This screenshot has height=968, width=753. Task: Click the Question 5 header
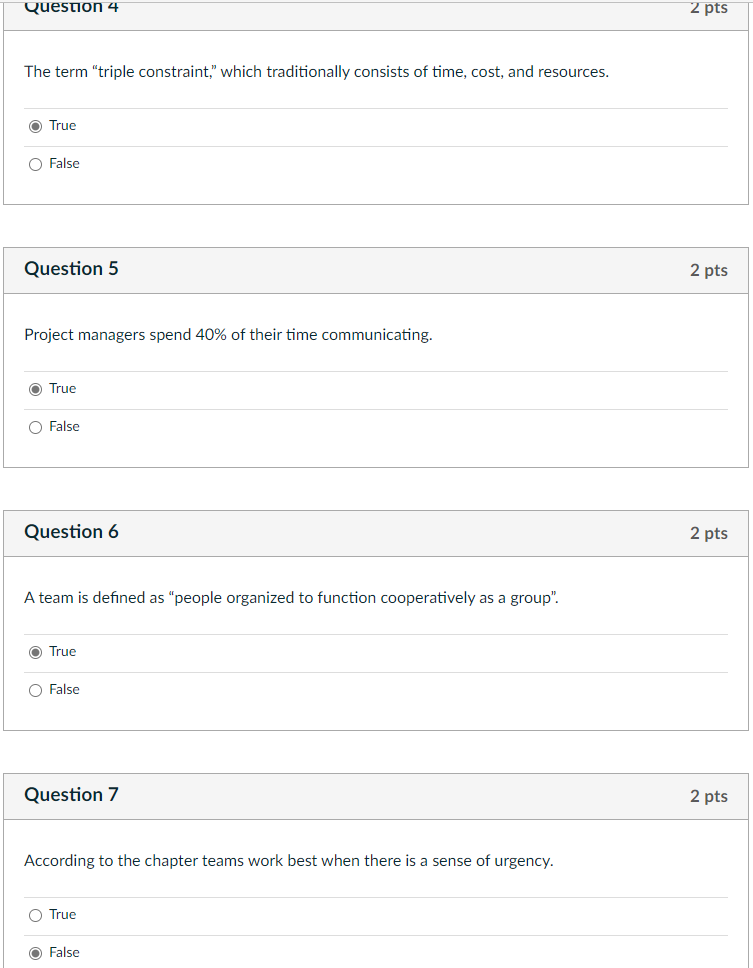pyautogui.click(x=71, y=269)
